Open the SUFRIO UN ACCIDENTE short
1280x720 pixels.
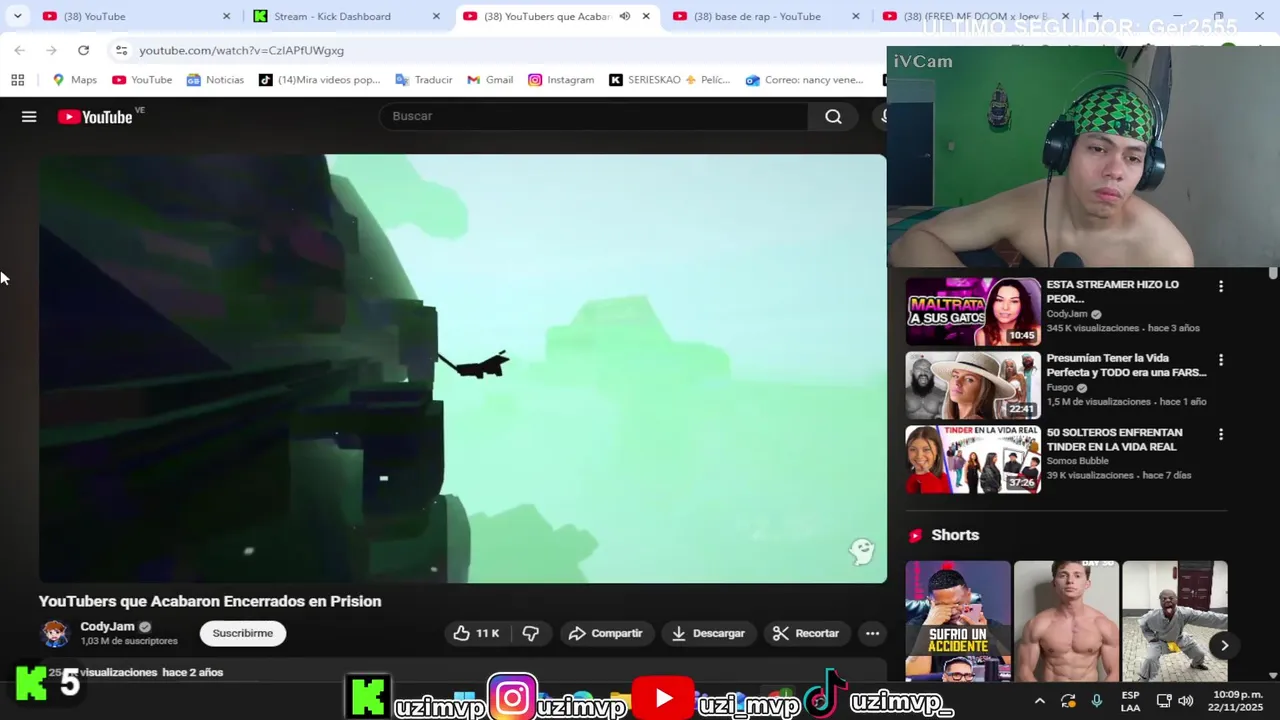[958, 621]
